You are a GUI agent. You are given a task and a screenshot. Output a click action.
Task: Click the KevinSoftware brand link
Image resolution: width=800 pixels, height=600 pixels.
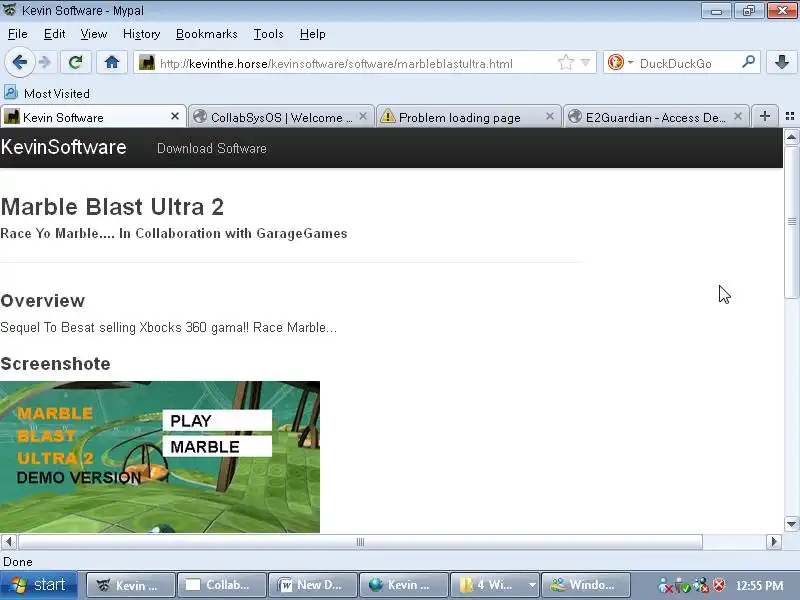point(64,147)
